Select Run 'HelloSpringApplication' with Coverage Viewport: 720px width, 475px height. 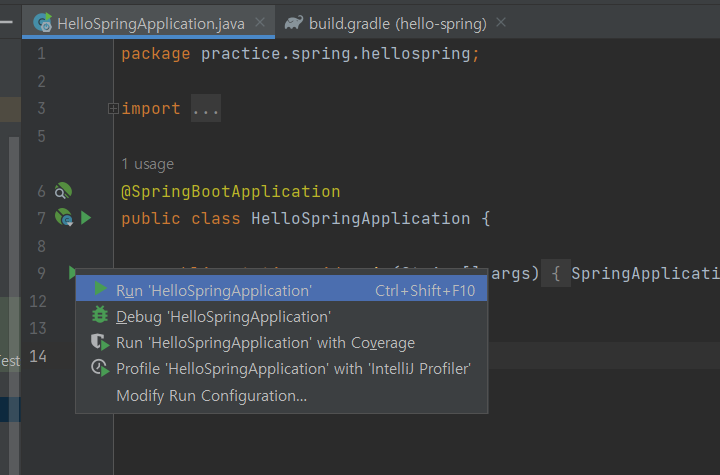[265, 342]
